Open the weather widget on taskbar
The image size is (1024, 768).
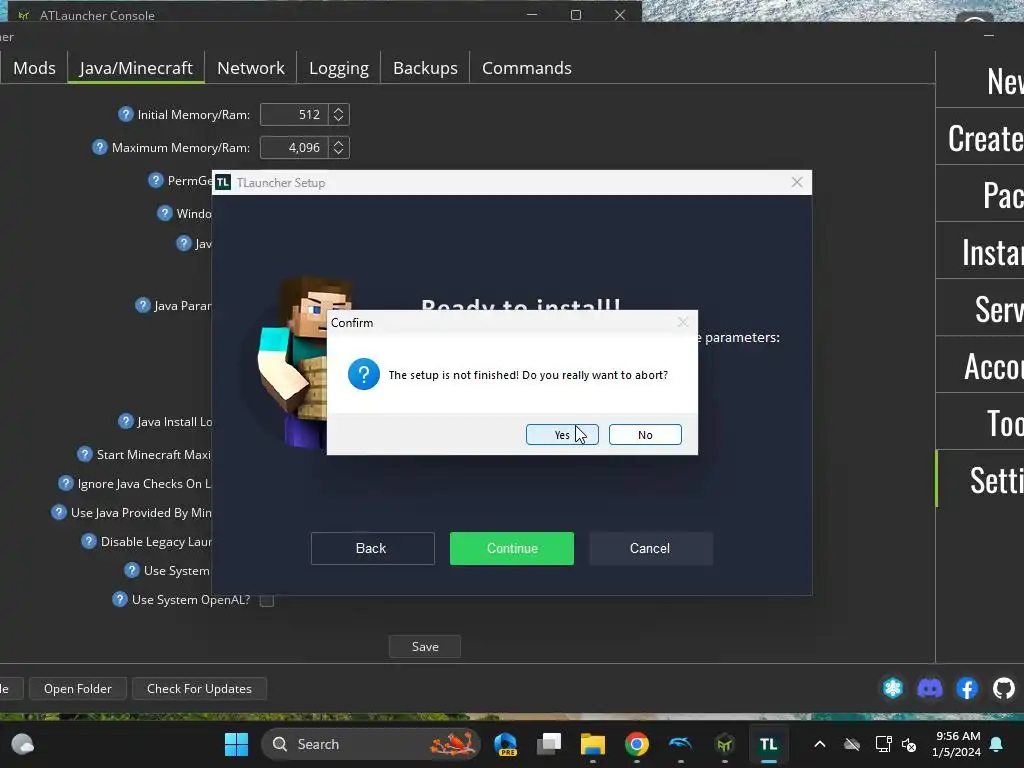pyautogui.click(x=23, y=744)
